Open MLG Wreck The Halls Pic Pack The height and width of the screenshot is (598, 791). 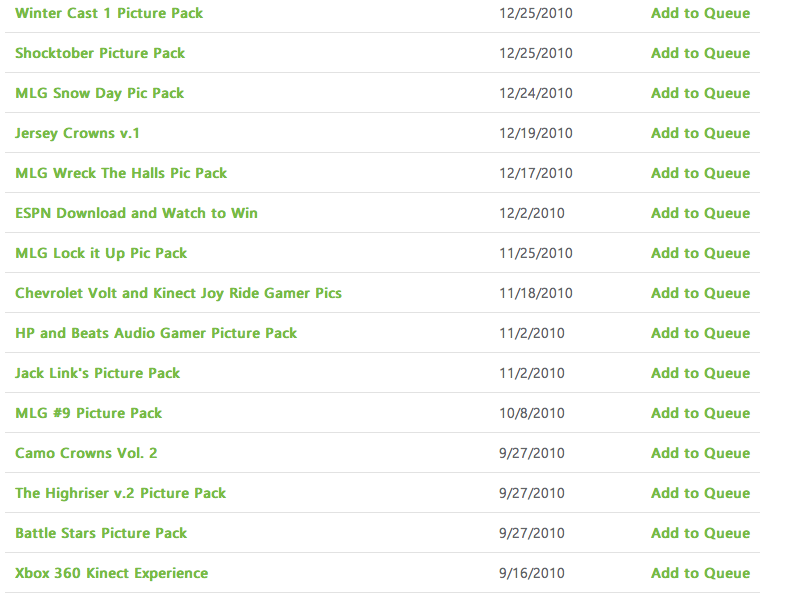point(121,173)
